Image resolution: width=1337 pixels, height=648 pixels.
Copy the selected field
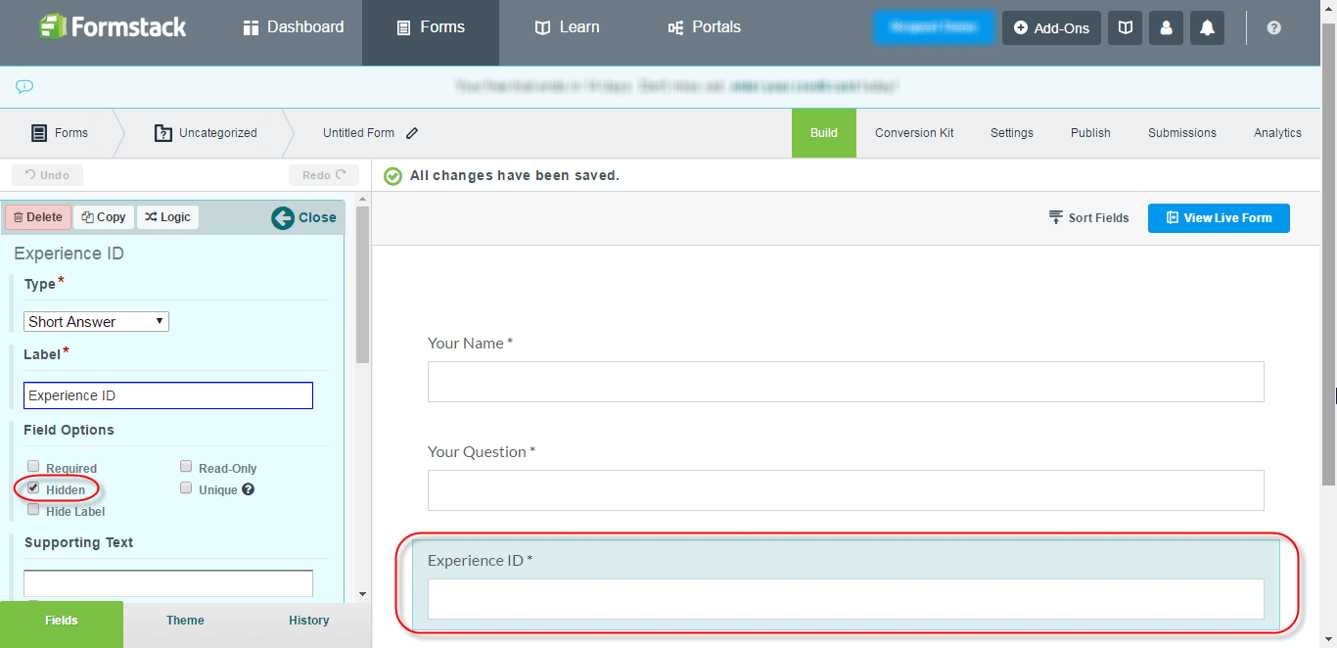[x=104, y=217]
